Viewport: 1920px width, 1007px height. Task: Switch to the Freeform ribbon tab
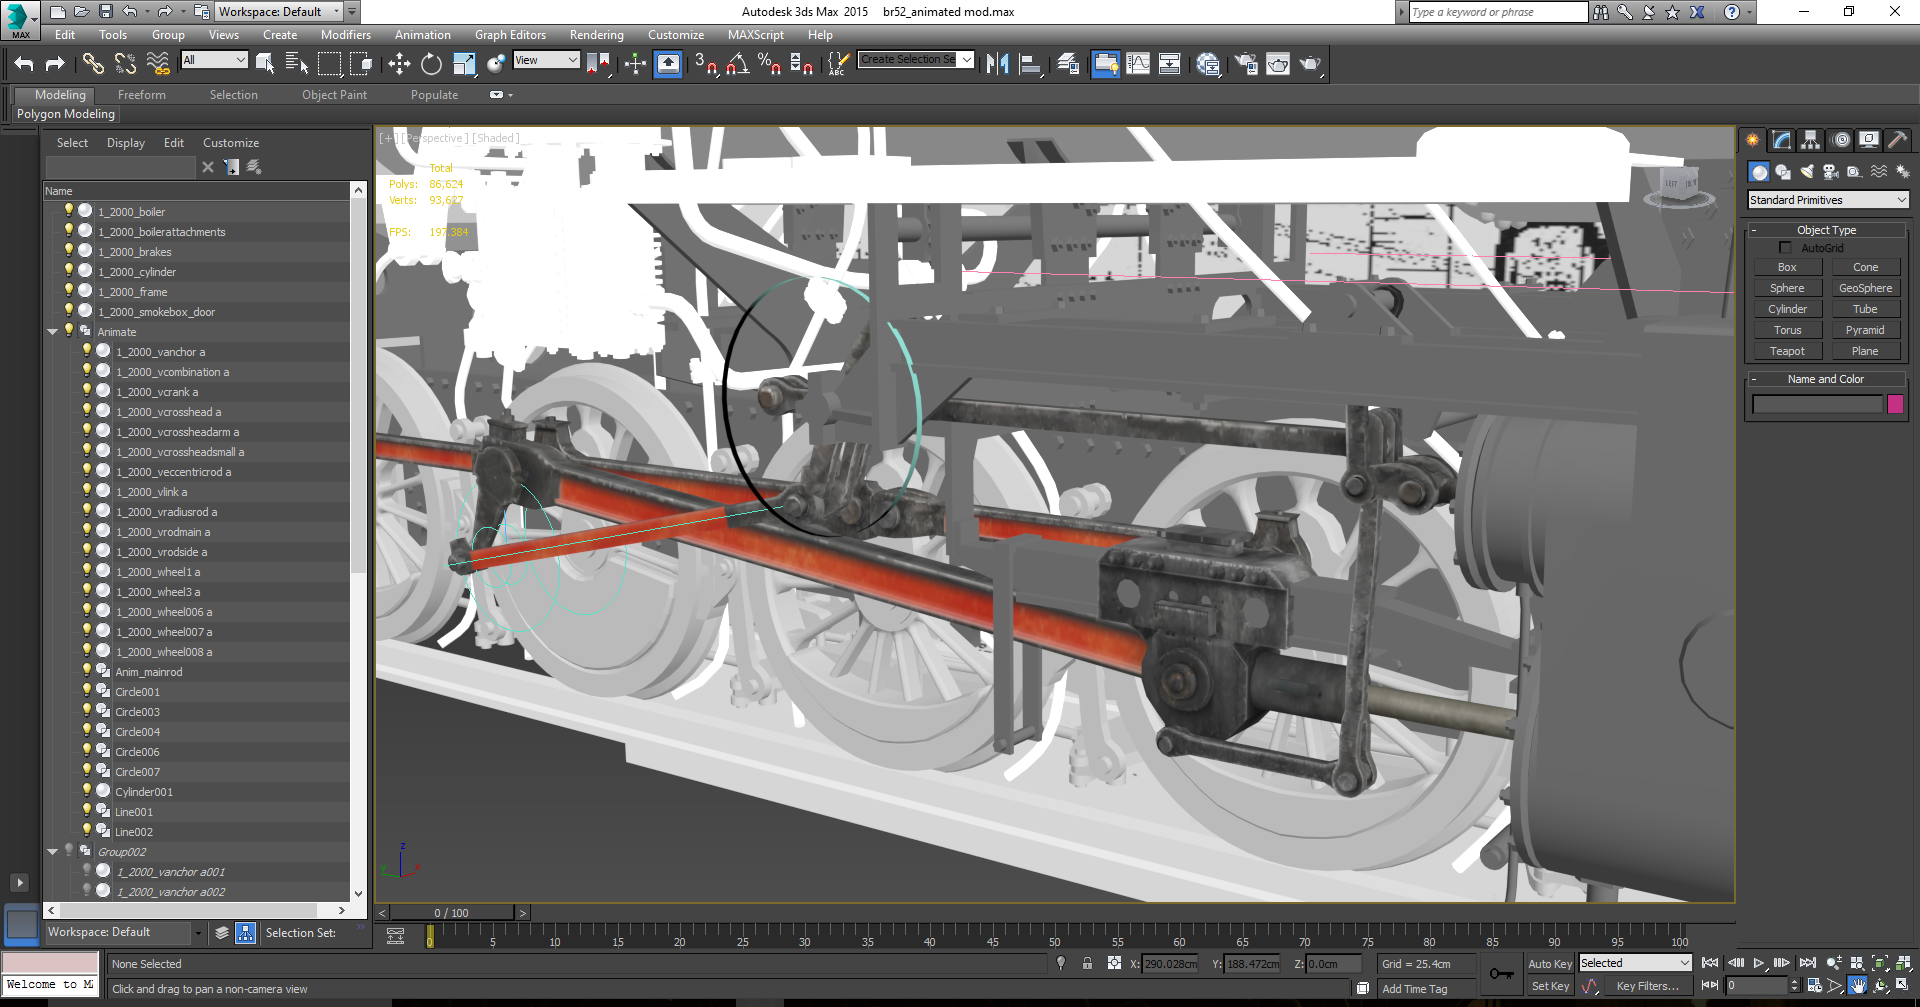tap(142, 95)
